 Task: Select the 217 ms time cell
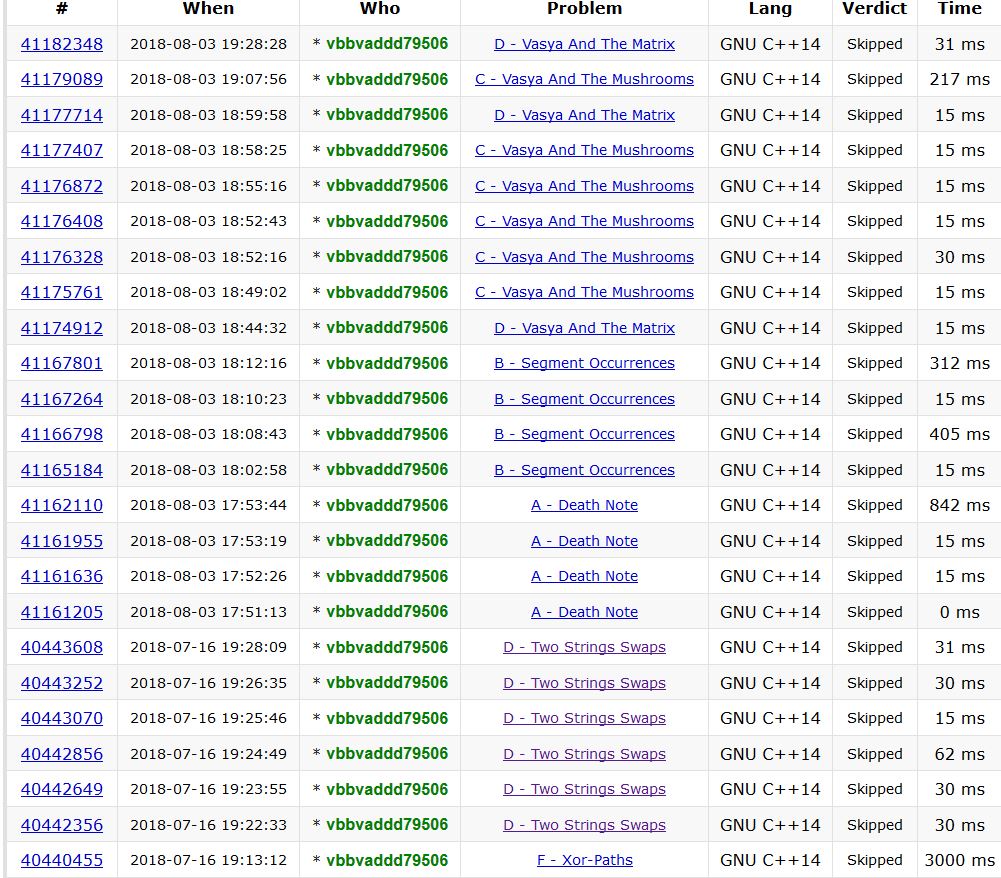tap(960, 79)
